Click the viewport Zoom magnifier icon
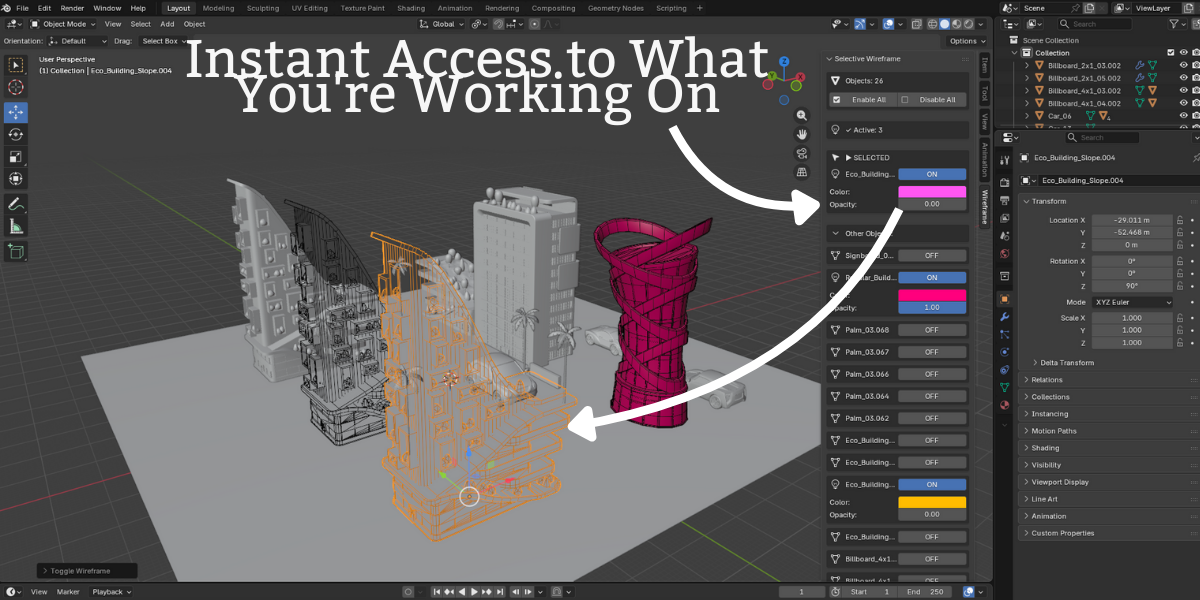Viewport: 1200px width, 600px height. pos(802,114)
